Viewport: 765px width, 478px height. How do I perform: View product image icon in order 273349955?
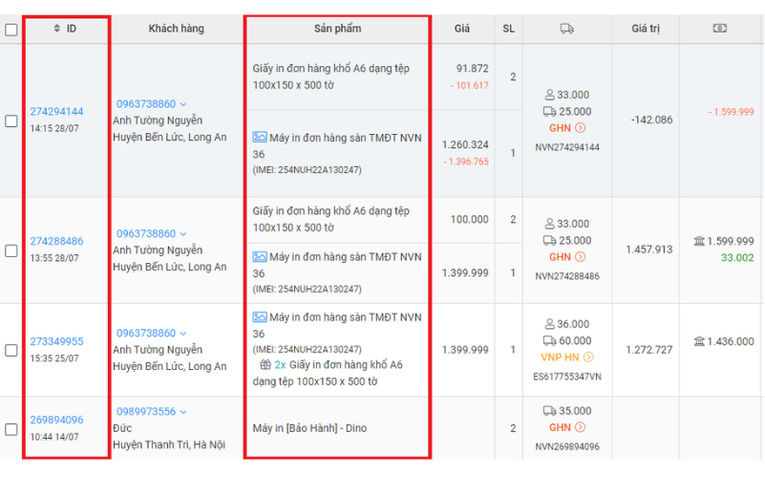tap(260, 317)
